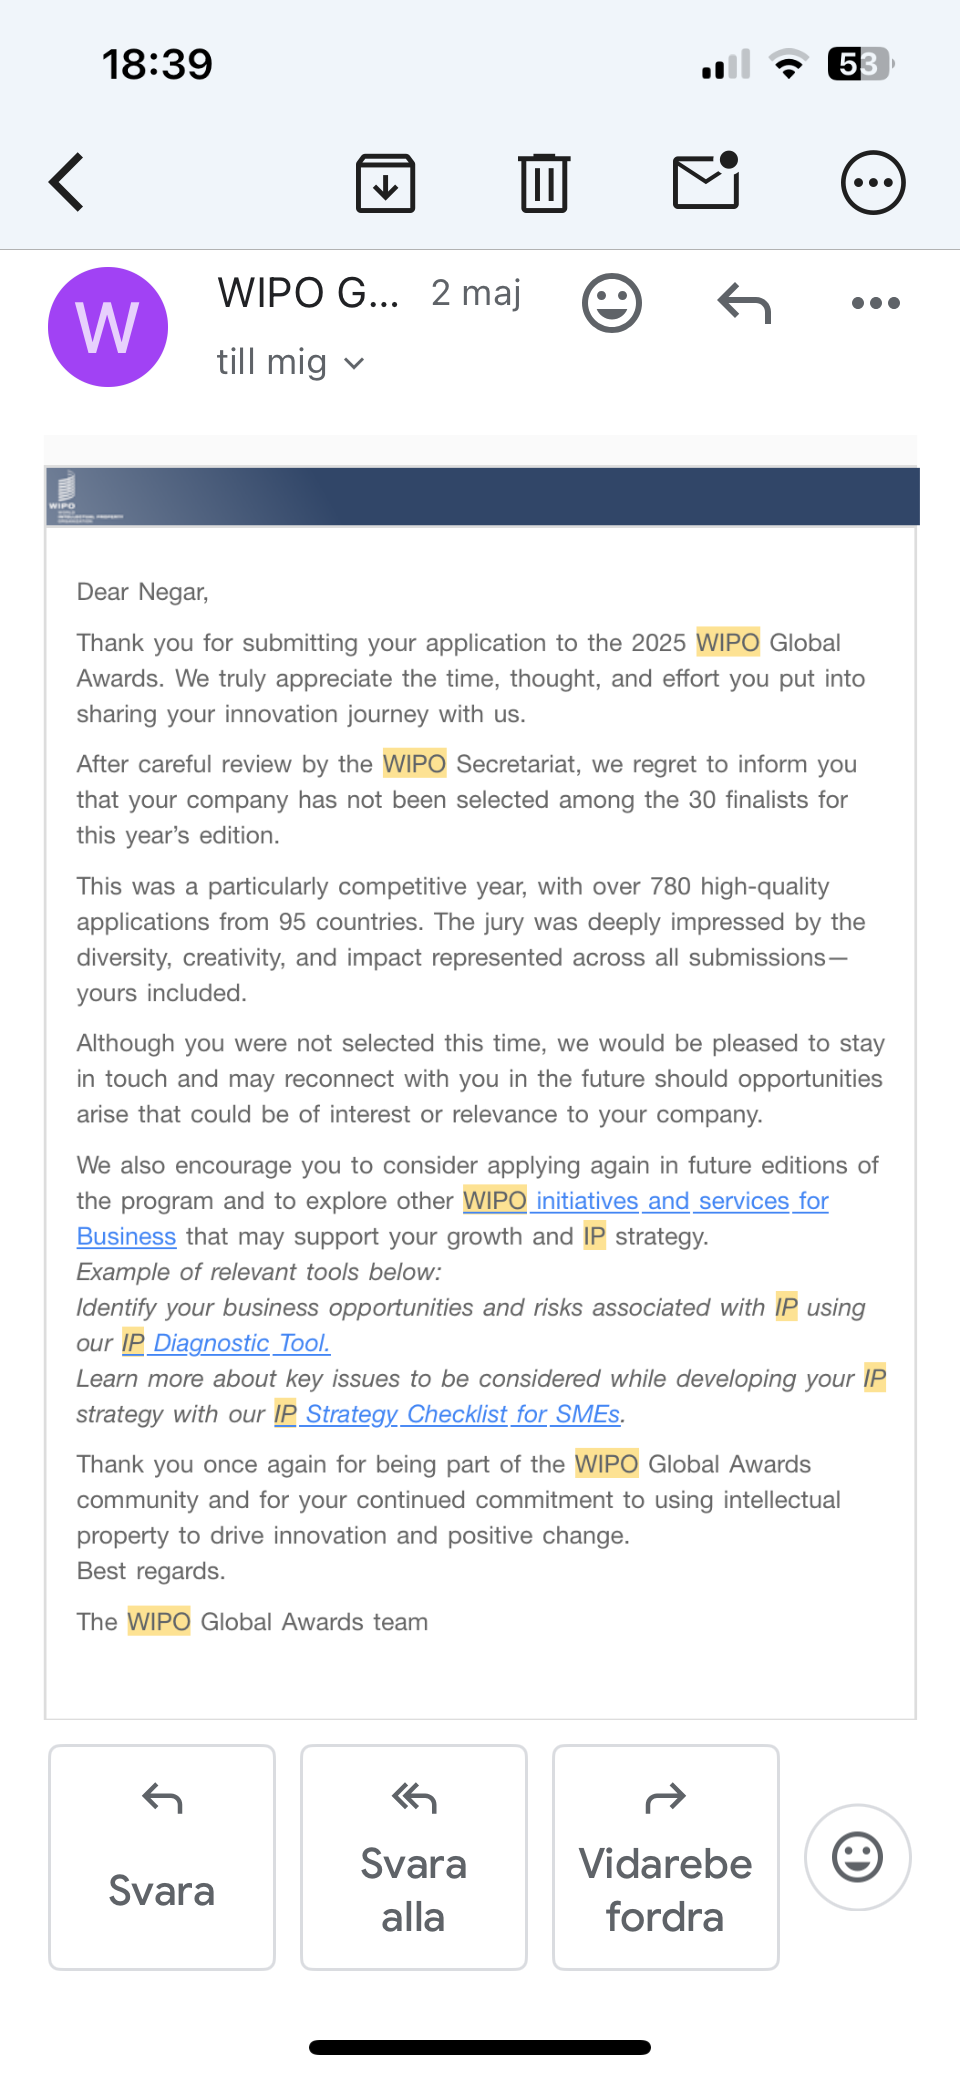Tap the round emoji button beside Vidarebefordra
Screen dimensions: 960x2079
pyautogui.click(x=858, y=1857)
